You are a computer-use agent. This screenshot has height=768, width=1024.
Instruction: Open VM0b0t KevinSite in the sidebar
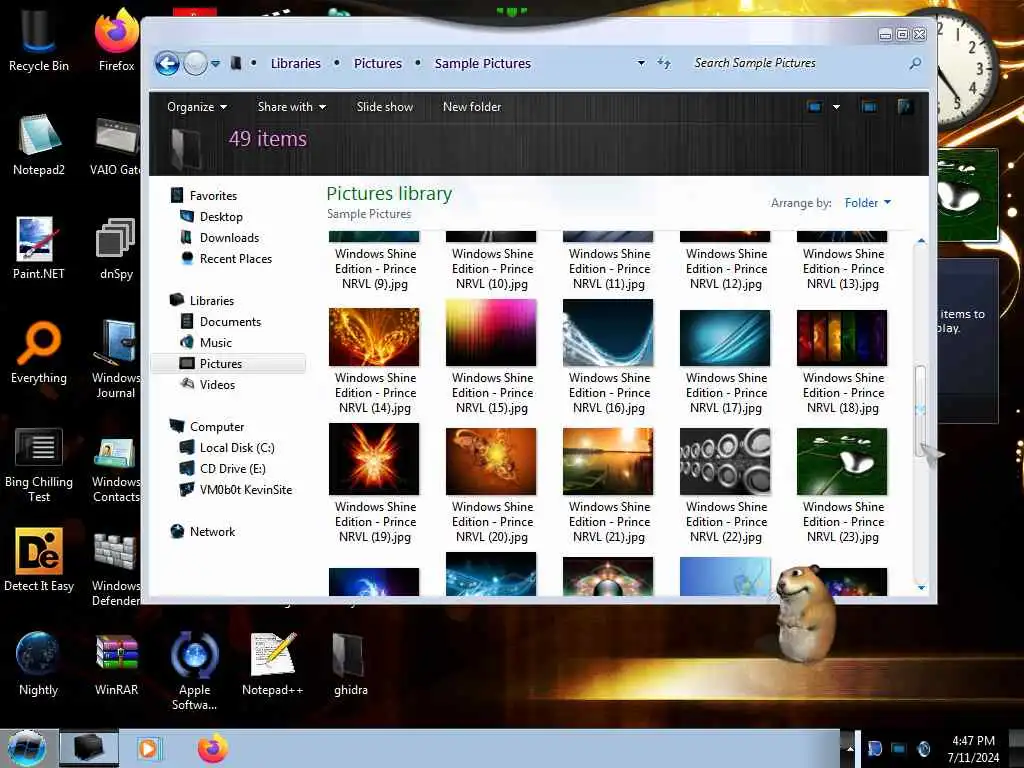pos(246,489)
